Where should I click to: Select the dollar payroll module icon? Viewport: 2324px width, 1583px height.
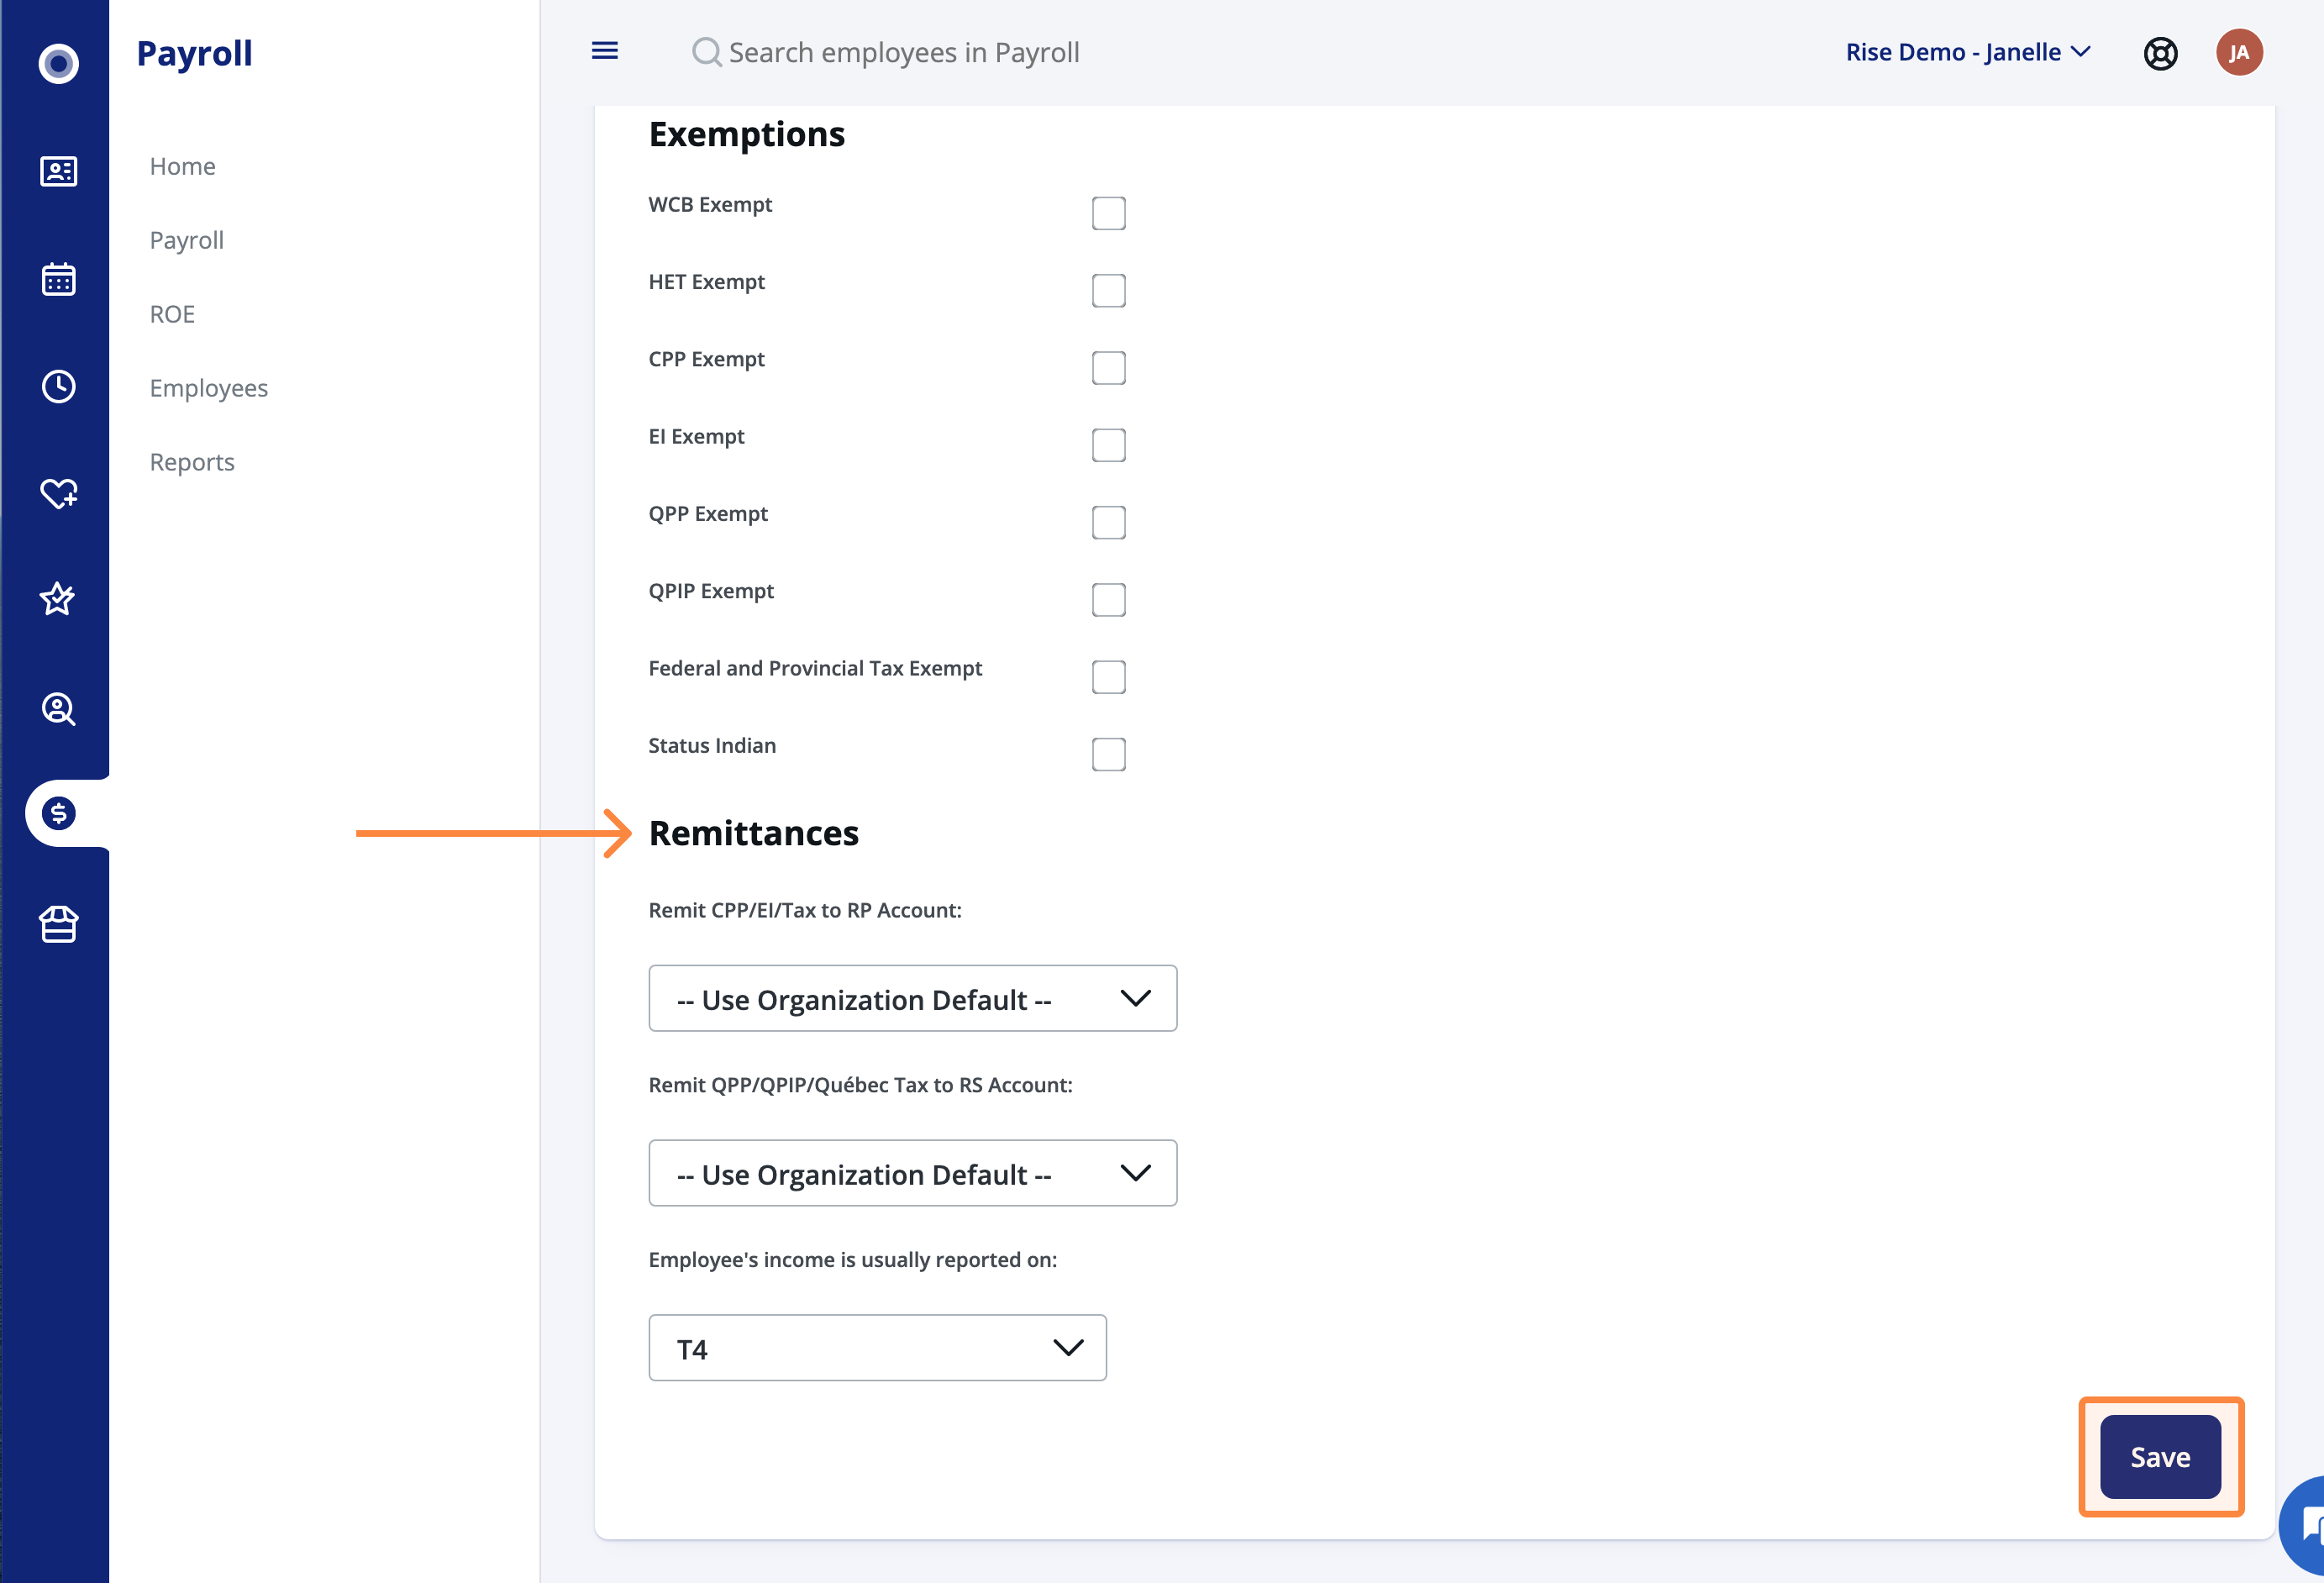59,813
